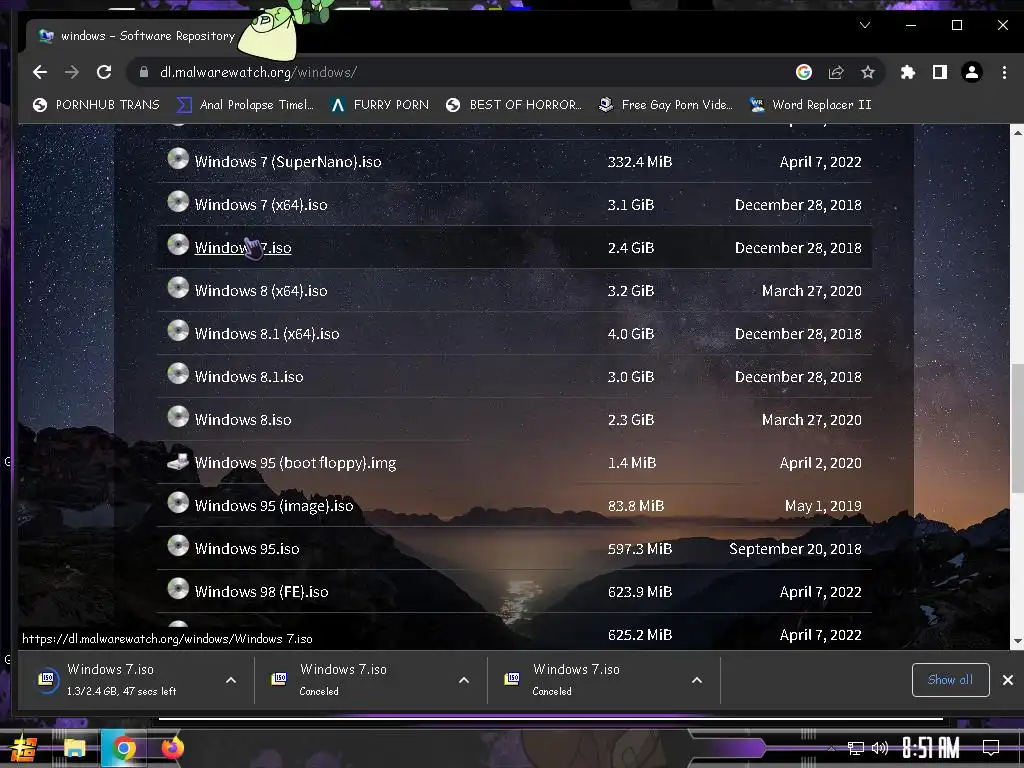Download Windows 8.iso
Screen dimensions: 1024x768
tap(243, 420)
